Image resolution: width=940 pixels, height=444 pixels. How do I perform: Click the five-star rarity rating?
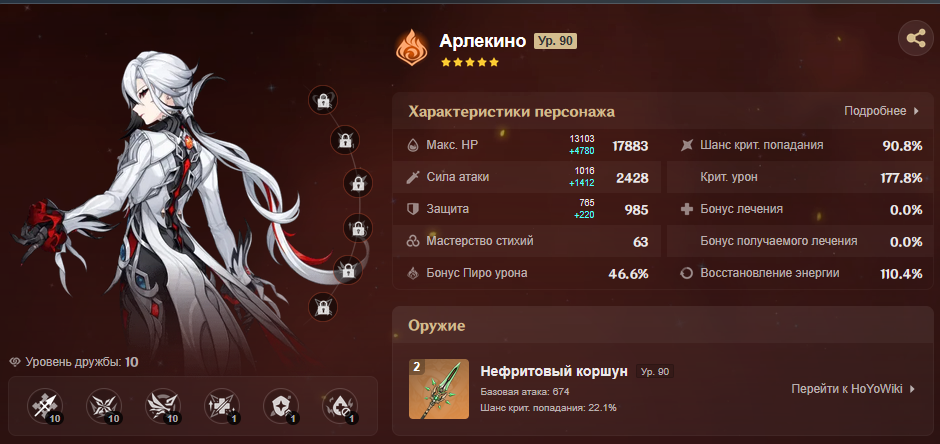470,62
